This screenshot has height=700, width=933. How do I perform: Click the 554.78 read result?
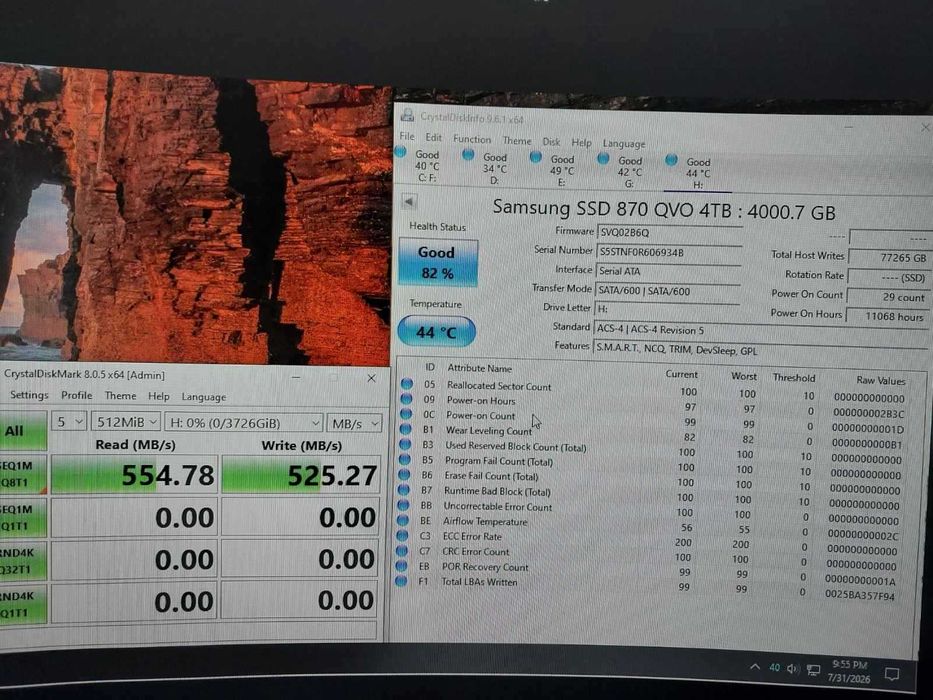tap(134, 475)
